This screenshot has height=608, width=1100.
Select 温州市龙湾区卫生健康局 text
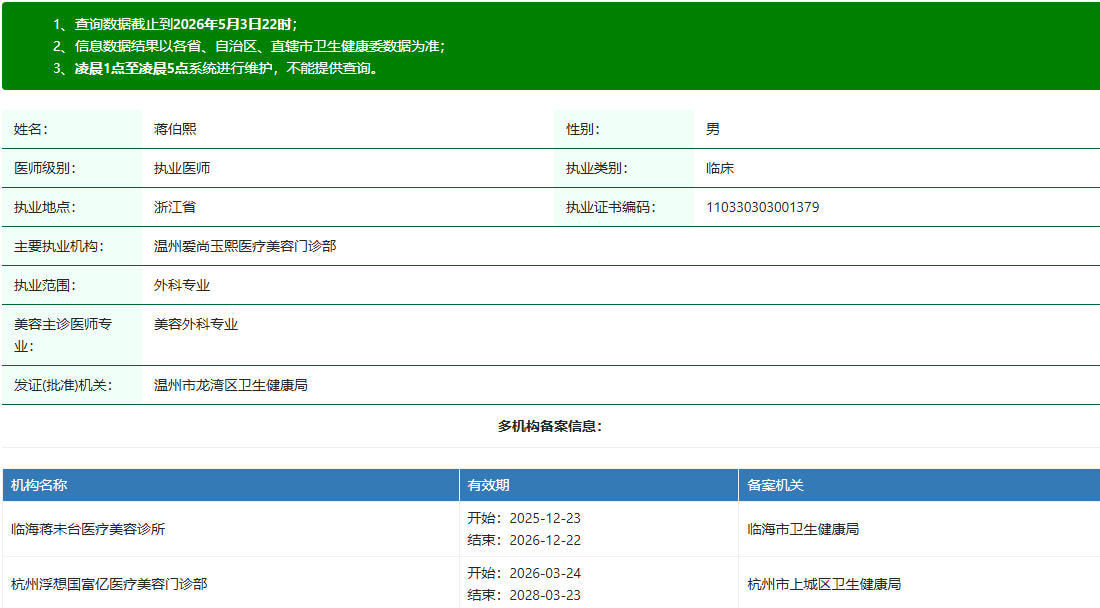(231, 385)
